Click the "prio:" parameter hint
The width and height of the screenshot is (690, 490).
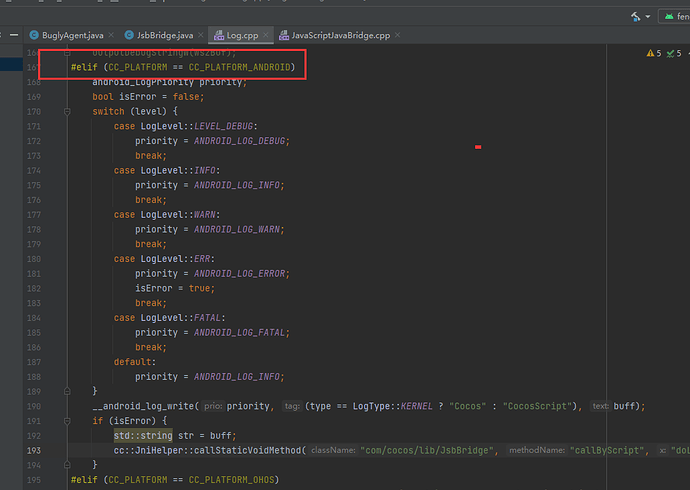click(213, 406)
